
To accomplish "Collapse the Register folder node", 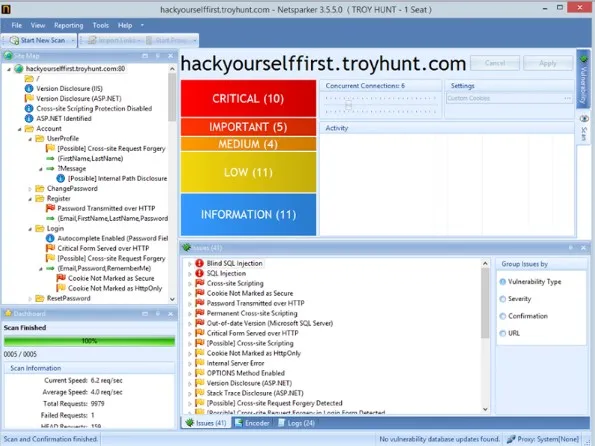I will point(30,199).
